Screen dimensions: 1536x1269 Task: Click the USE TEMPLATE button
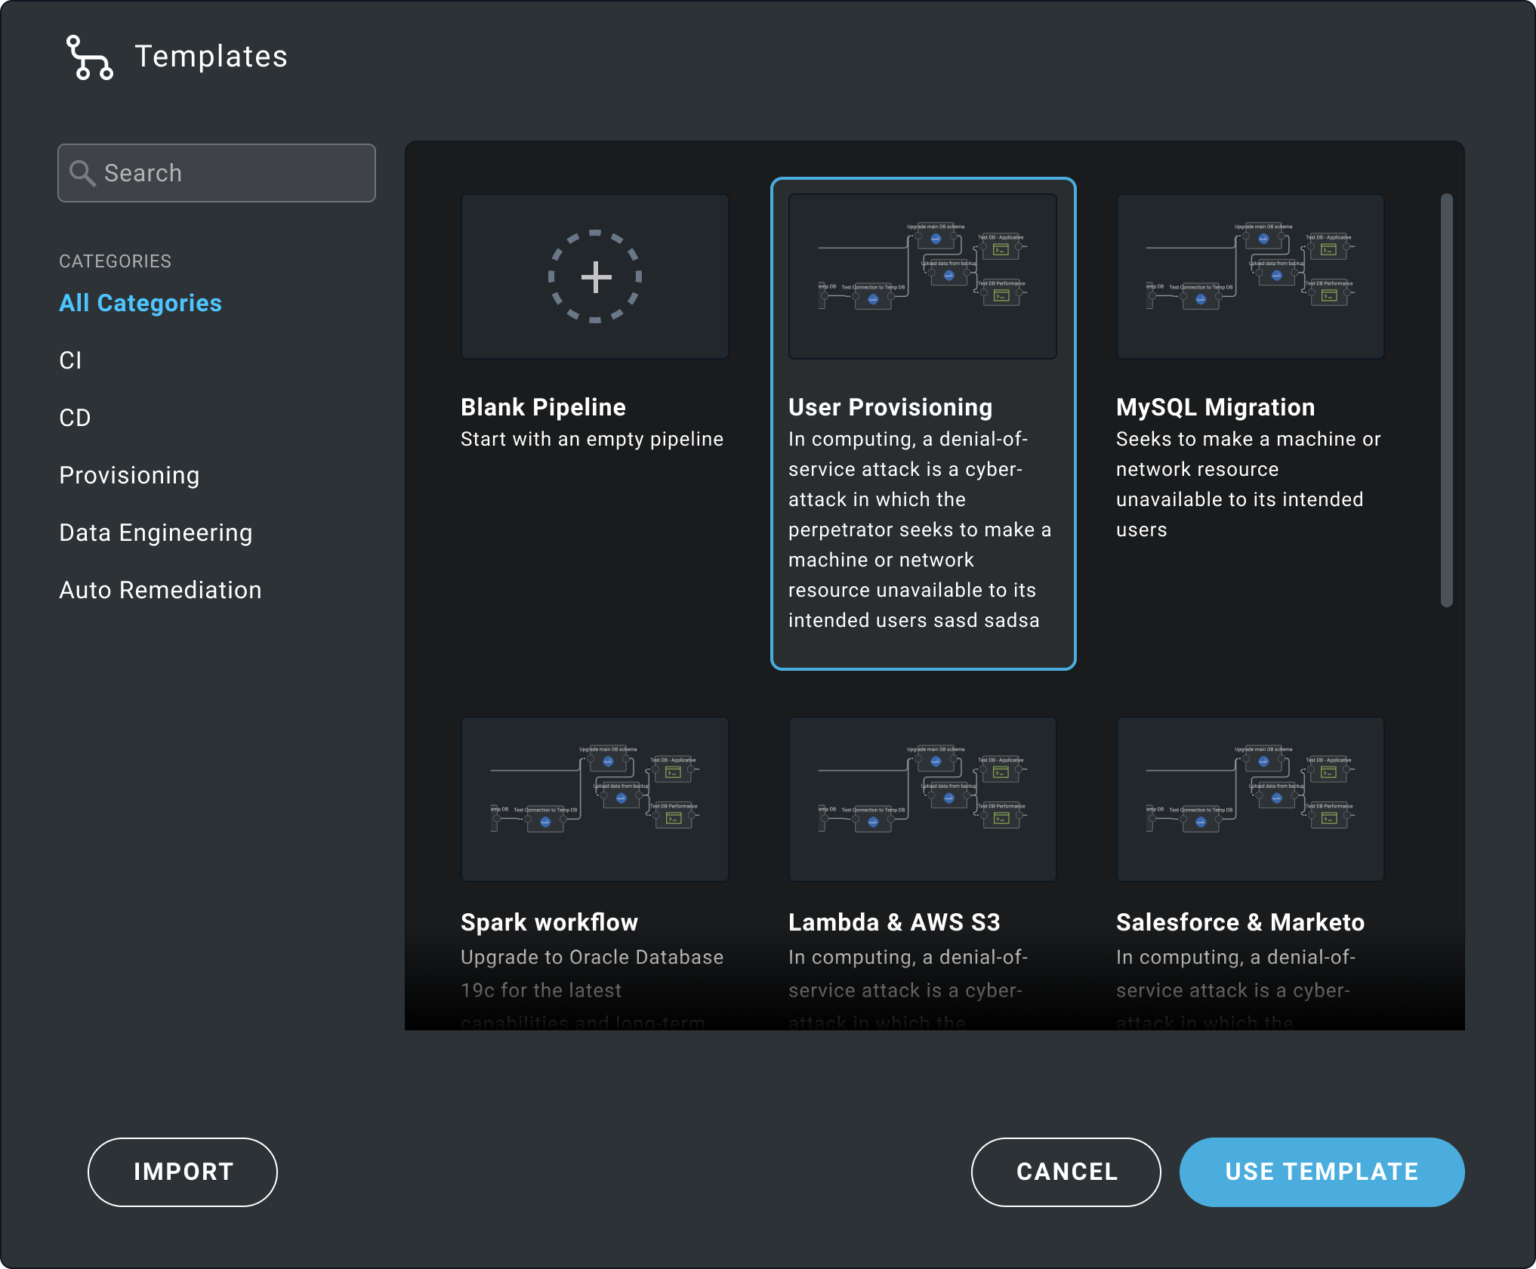[1322, 1171]
